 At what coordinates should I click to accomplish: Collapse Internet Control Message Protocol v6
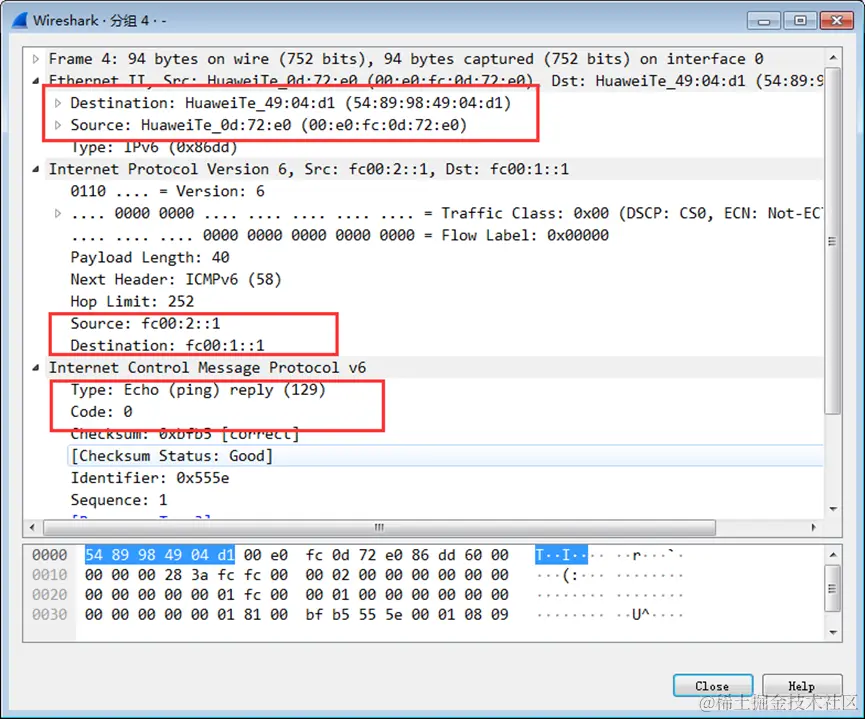tap(36, 368)
